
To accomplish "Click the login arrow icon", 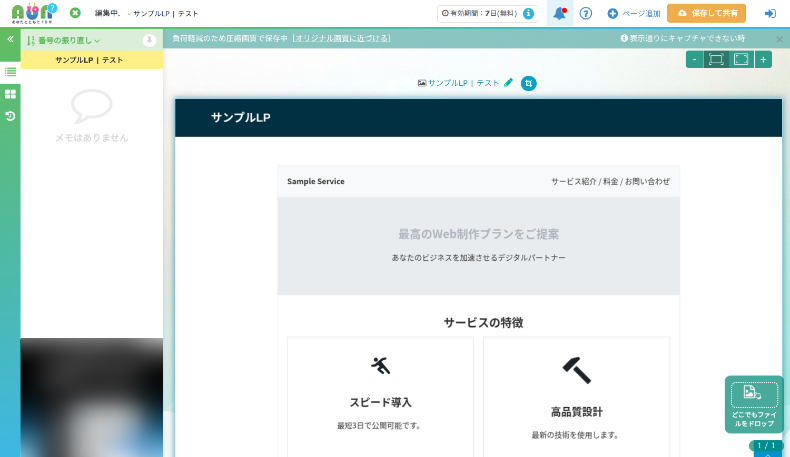I will coord(770,14).
